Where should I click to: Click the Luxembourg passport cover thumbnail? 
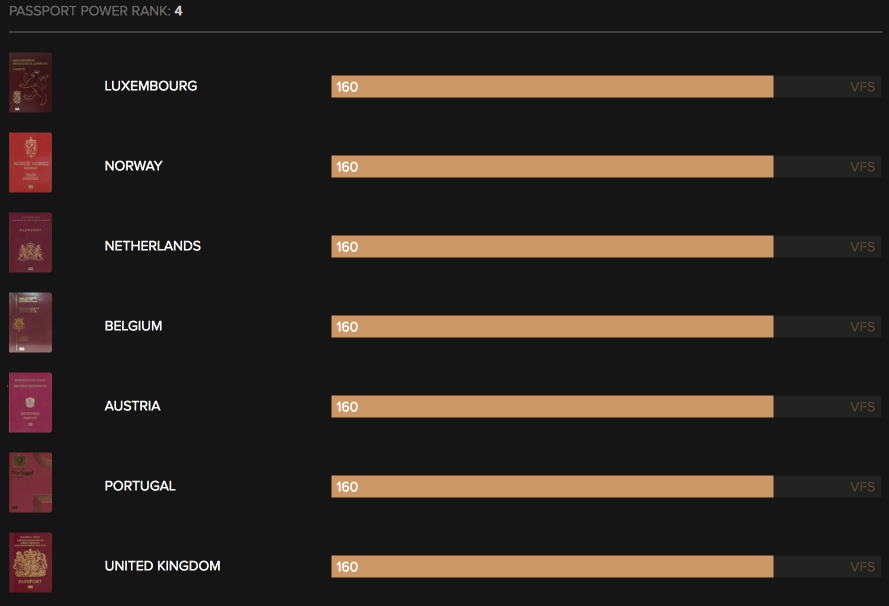pyautogui.click(x=30, y=83)
